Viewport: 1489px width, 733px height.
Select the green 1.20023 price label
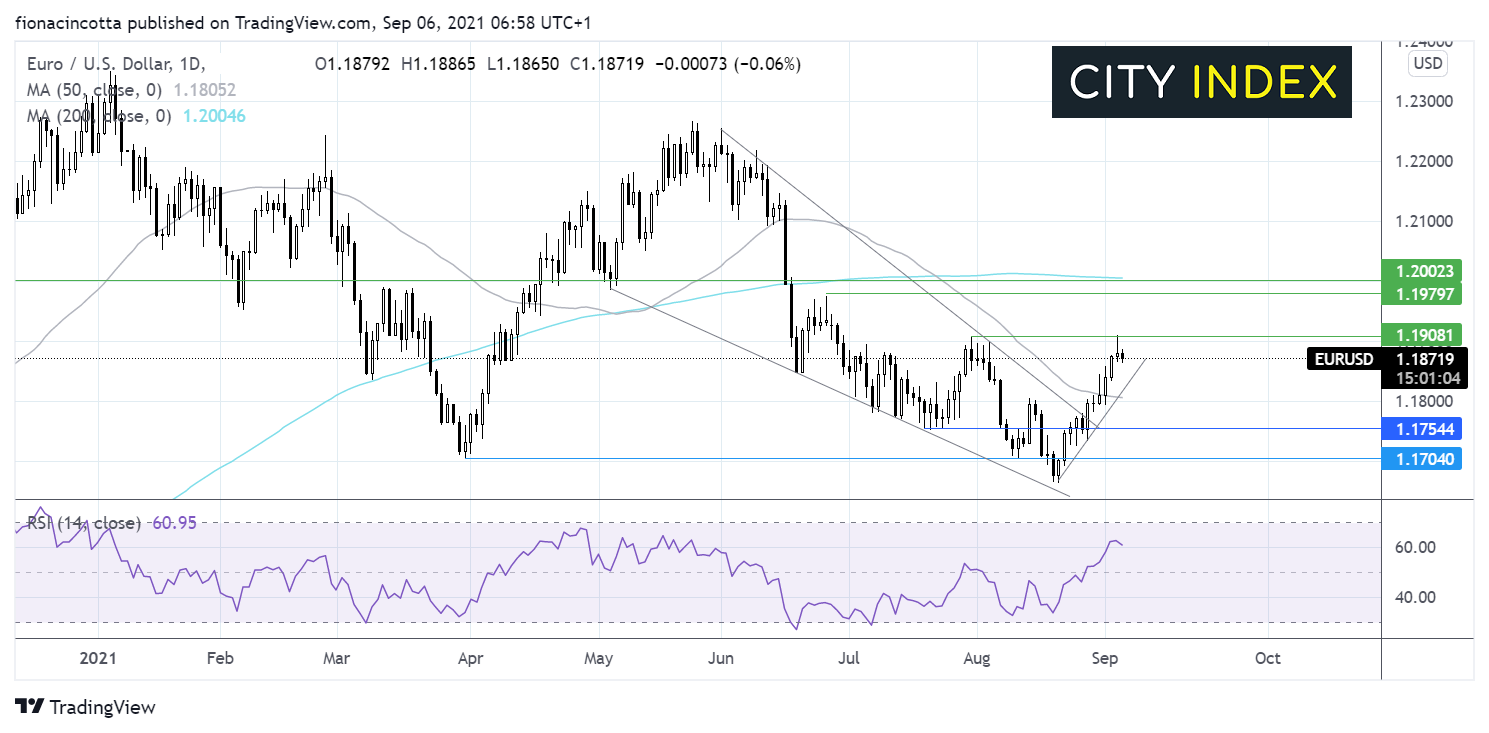[x=1421, y=270]
